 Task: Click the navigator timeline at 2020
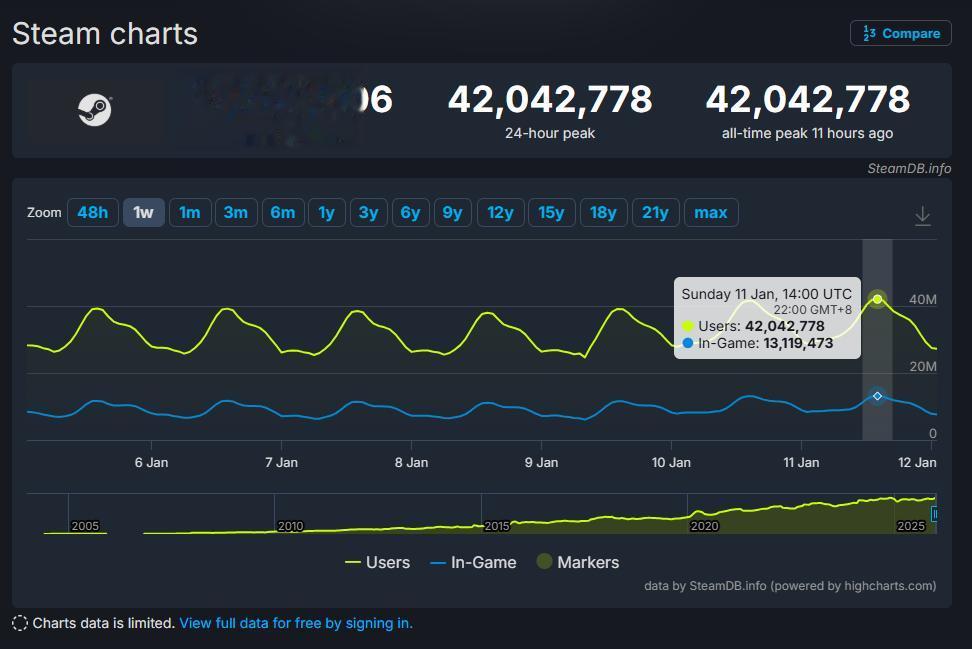pyautogui.click(x=705, y=526)
